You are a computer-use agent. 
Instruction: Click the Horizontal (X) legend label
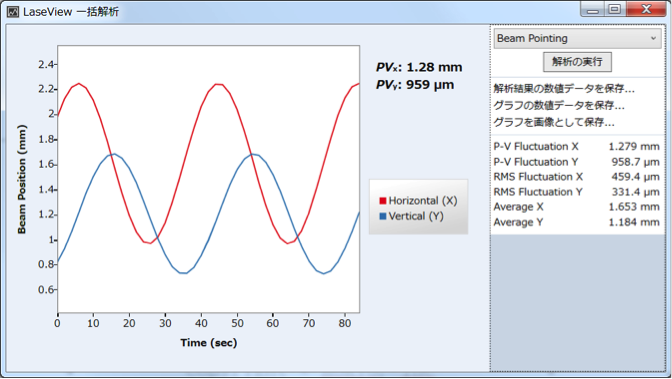coord(423,201)
